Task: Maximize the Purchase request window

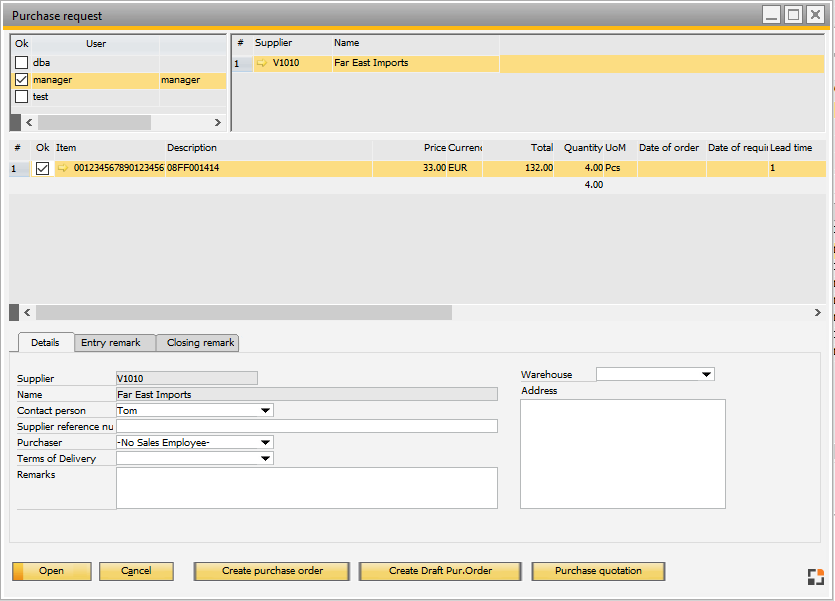Action: tap(793, 14)
